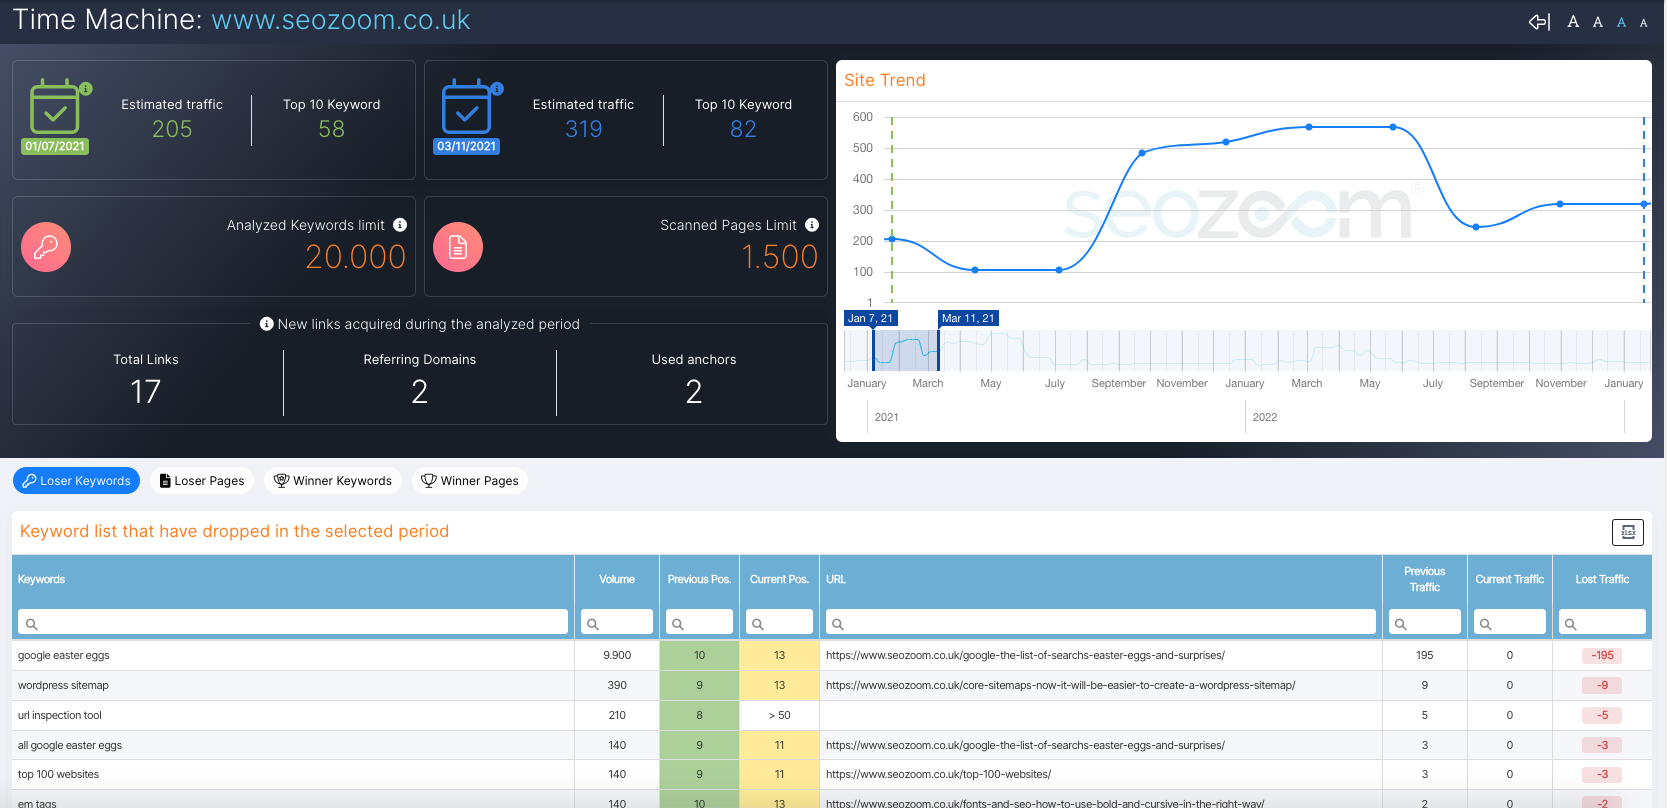Select the 'wordpress sitemap' keyword cell
This screenshot has width=1667, height=808.
tap(293, 686)
